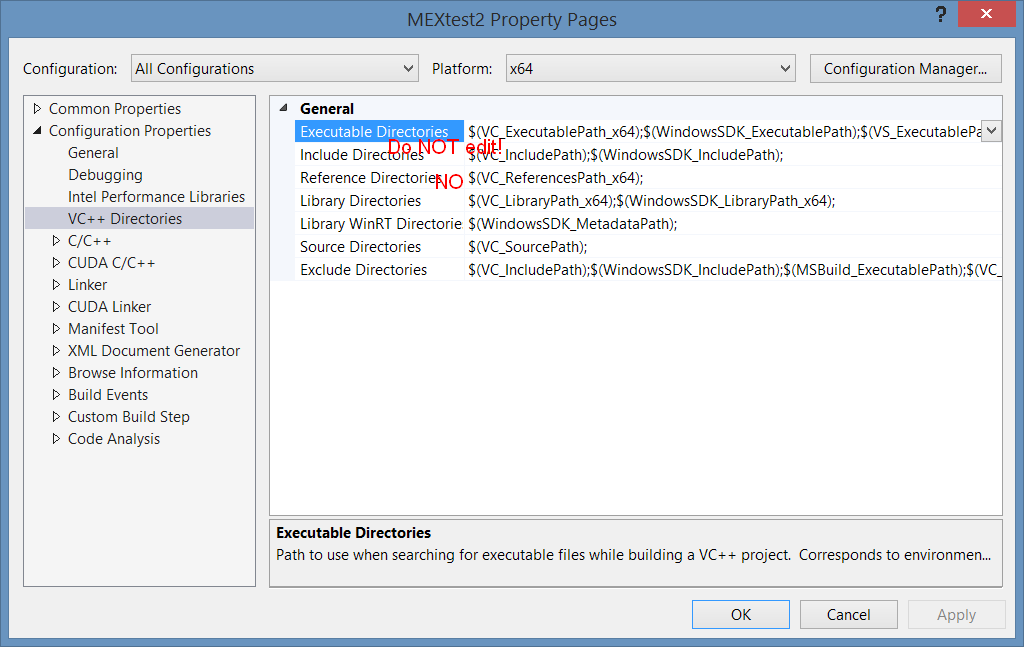Select Manifest Tool tree label

click(113, 328)
